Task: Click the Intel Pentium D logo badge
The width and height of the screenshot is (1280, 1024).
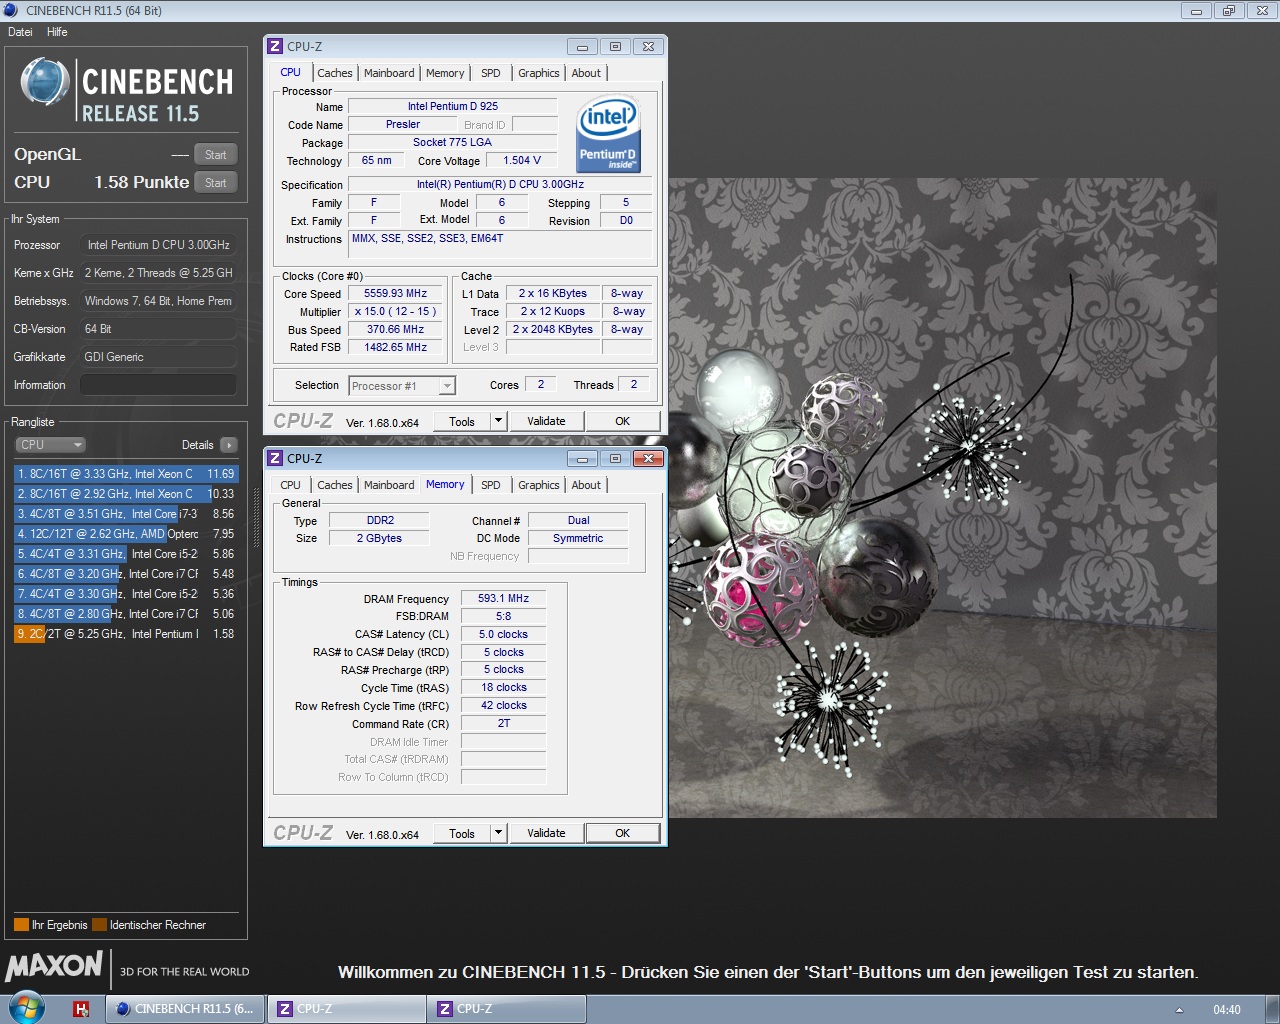Action: point(608,135)
